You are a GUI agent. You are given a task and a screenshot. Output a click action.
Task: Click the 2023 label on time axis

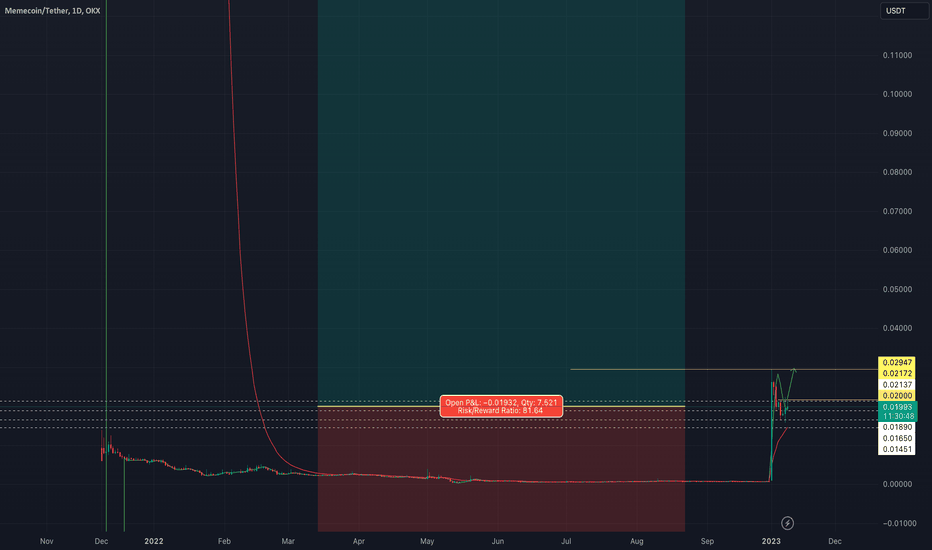click(x=771, y=541)
